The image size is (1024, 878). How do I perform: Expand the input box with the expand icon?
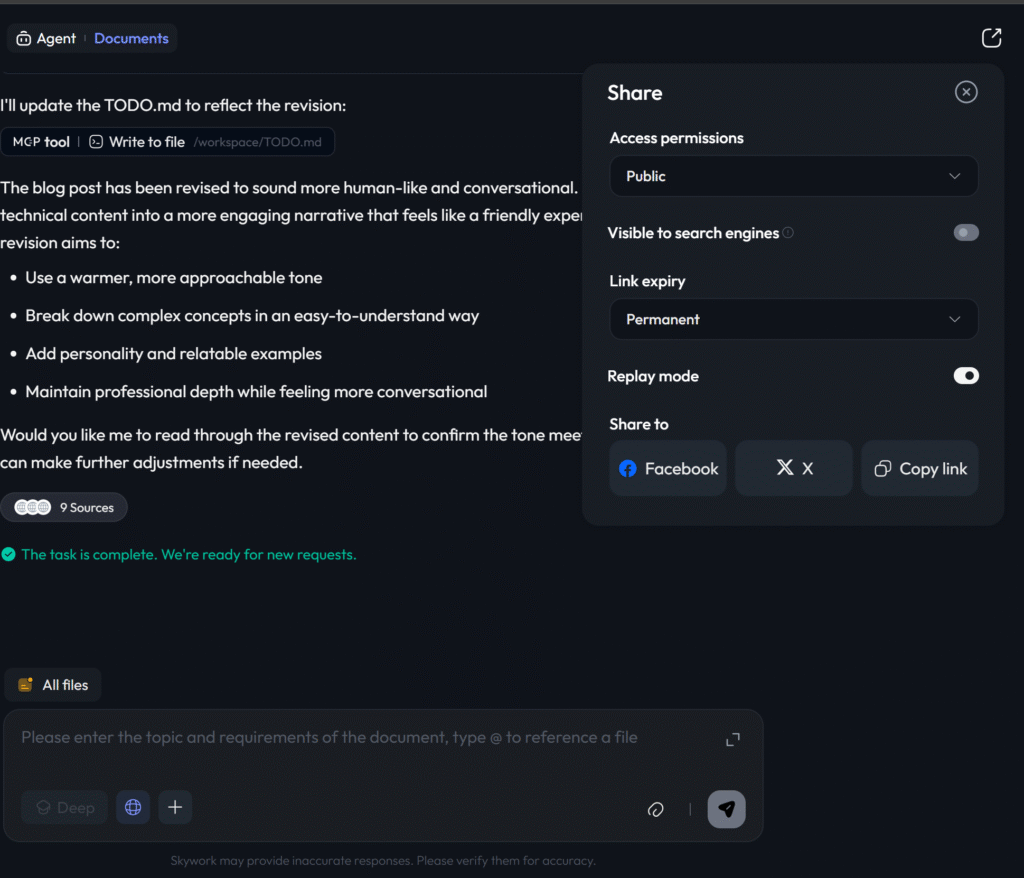click(733, 739)
